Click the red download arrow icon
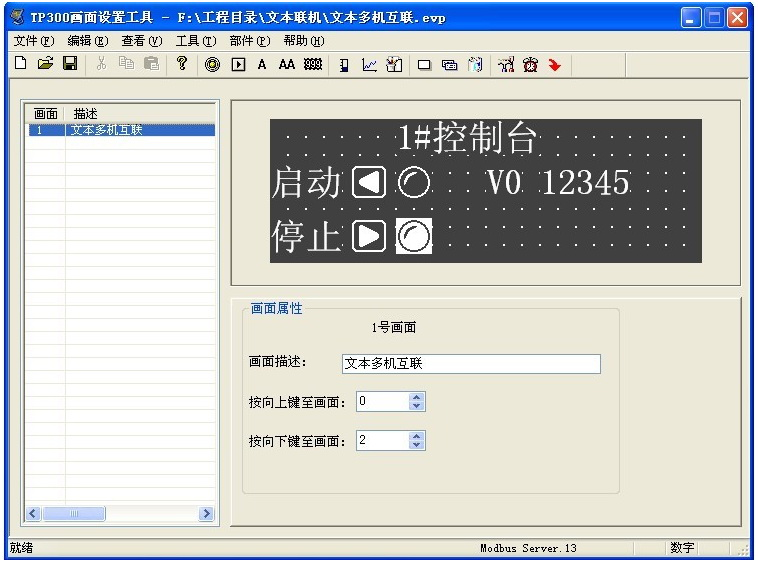Viewport: 758px width, 562px height. (554, 64)
